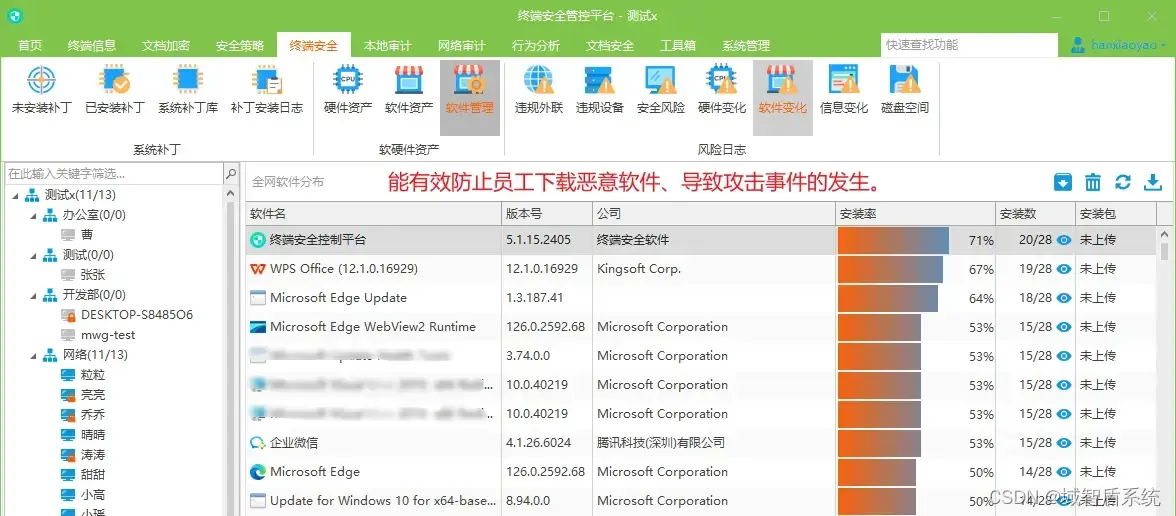Click the 企业微信 row icon
The width and height of the screenshot is (1176, 516).
pyautogui.click(x=257, y=442)
